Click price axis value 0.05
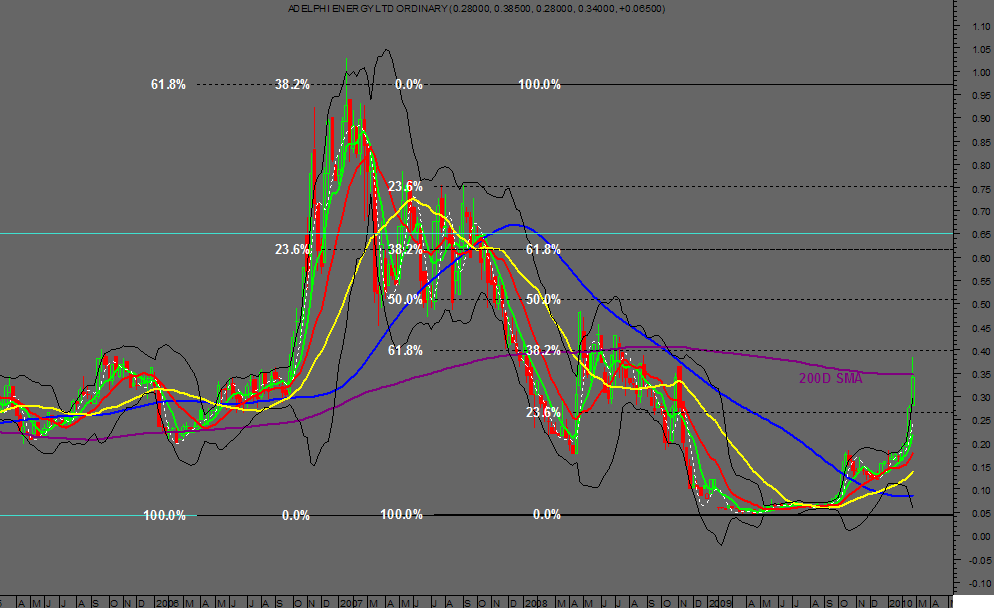The width and height of the screenshot is (994, 608). (981, 514)
